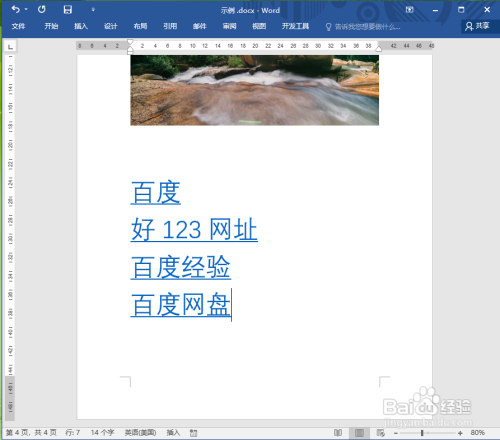Click the first line indent marker
500x440 pixels.
point(130,42)
